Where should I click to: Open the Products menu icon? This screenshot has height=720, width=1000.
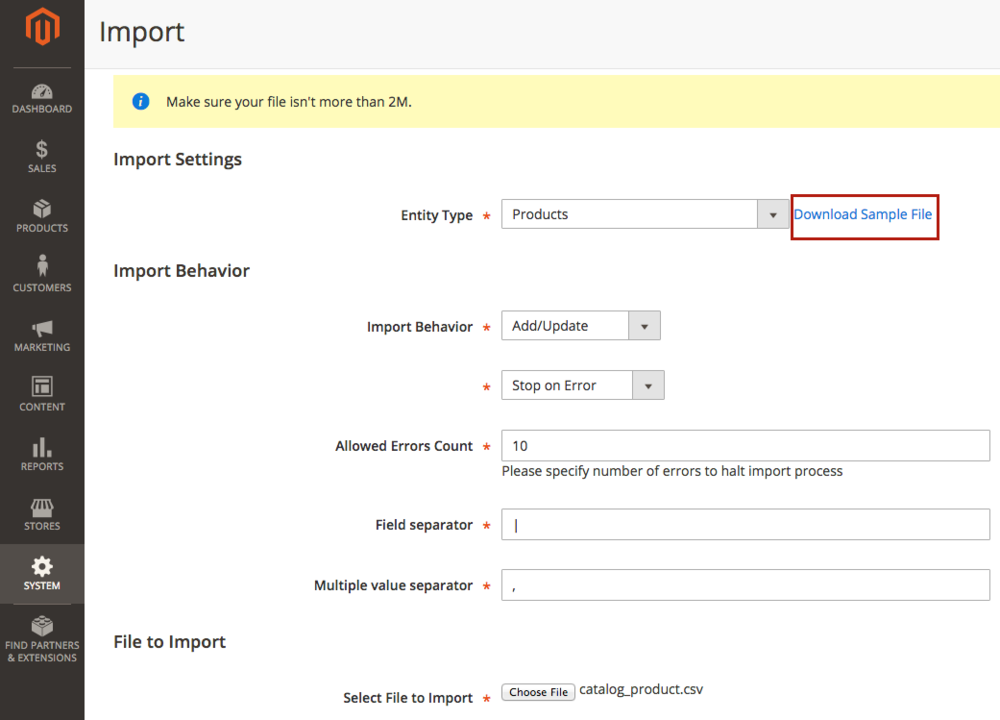click(x=41, y=216)
